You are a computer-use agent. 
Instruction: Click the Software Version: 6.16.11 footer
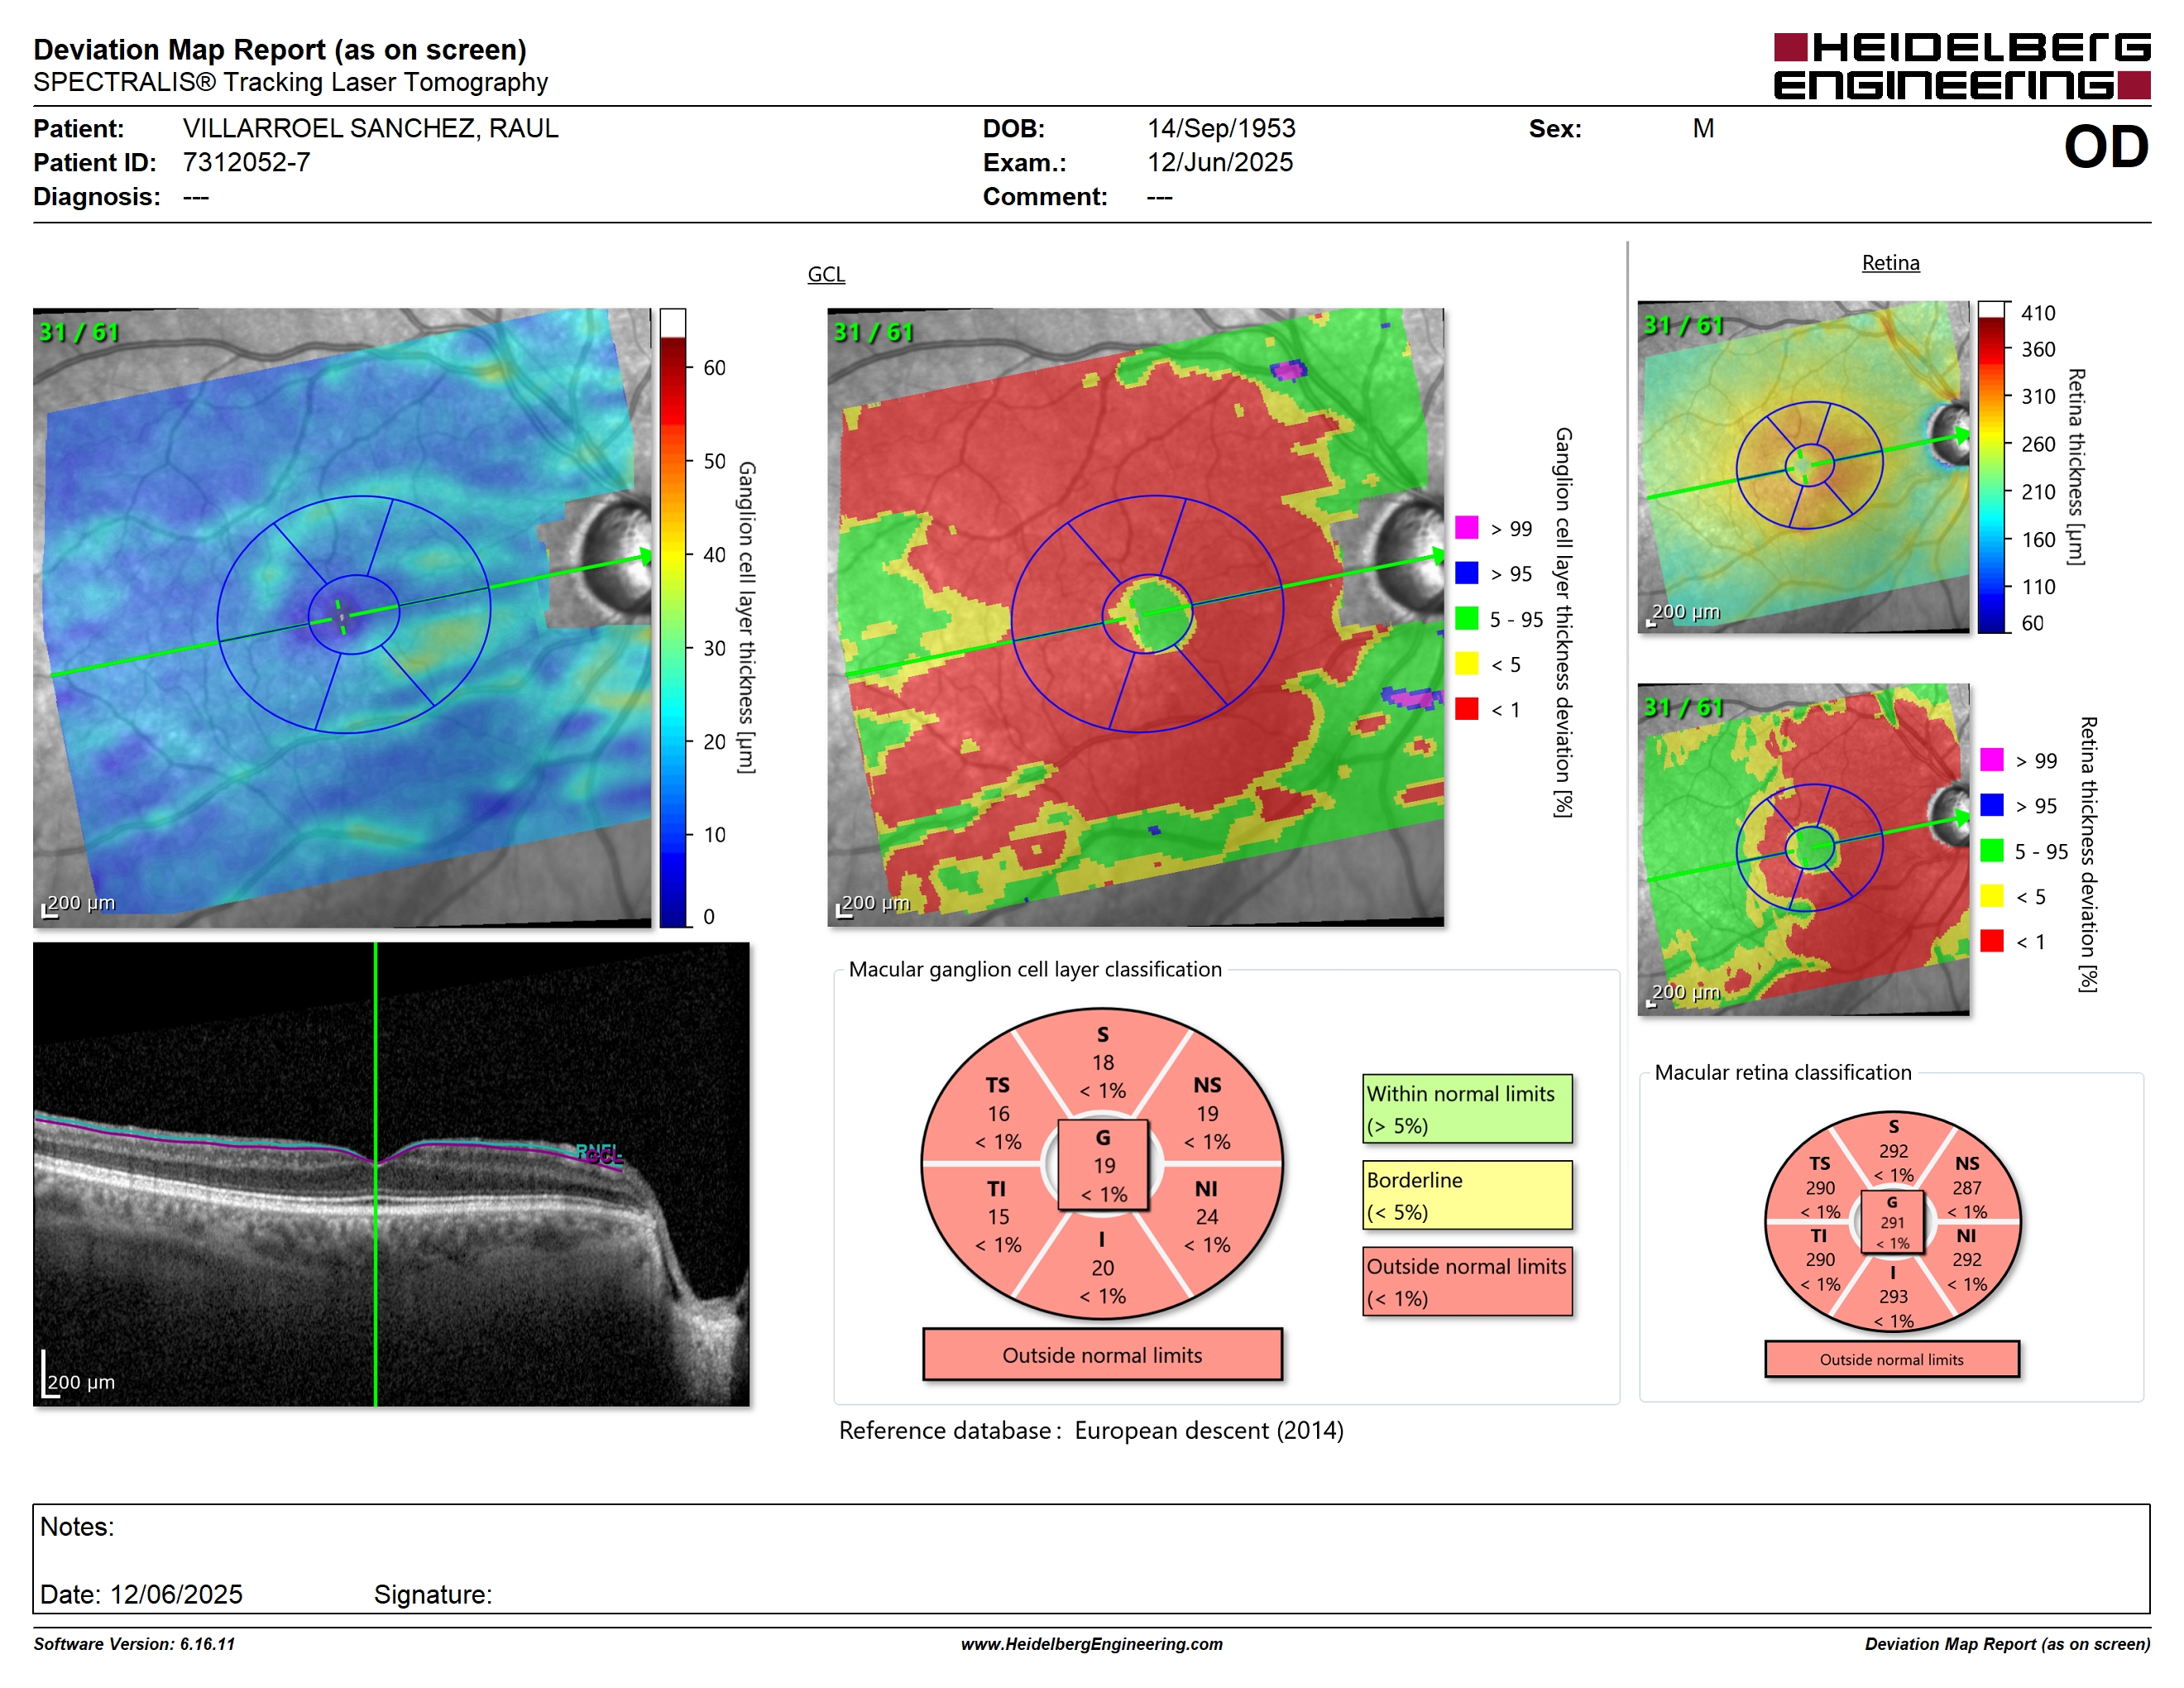134,1644
